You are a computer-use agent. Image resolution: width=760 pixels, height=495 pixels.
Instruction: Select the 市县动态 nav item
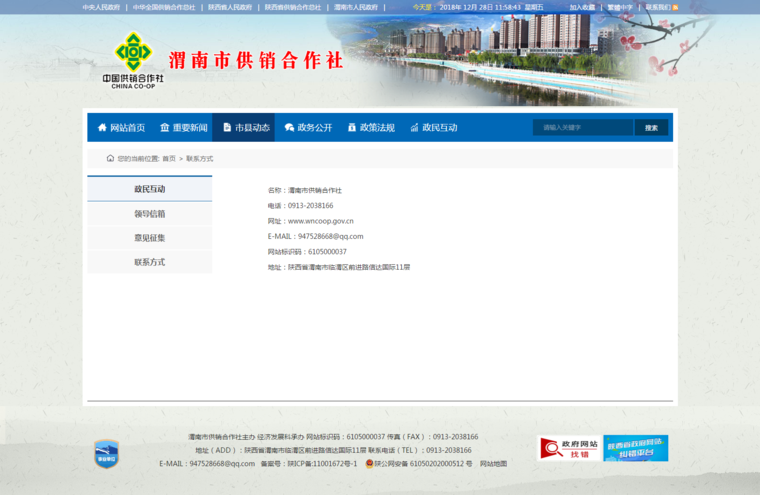coord(243,128)
